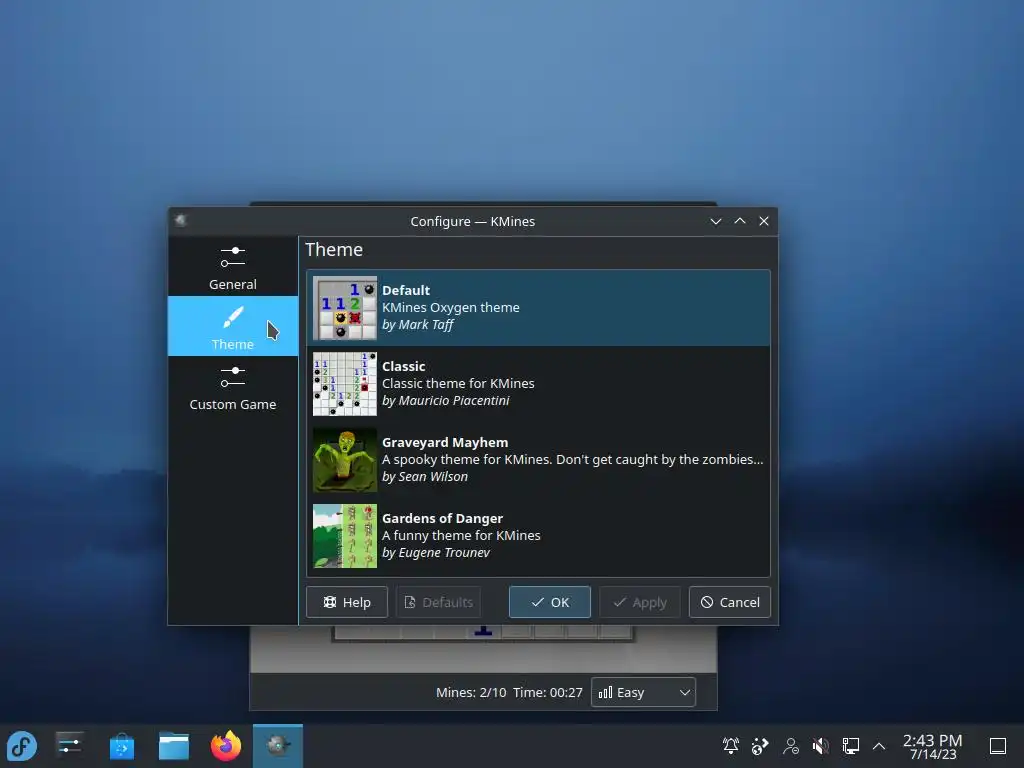Open the Easy difficulty dropdown in KMines
This screenshot has width=1024, height=768.
pyautogui.click(x=643, y=692)
